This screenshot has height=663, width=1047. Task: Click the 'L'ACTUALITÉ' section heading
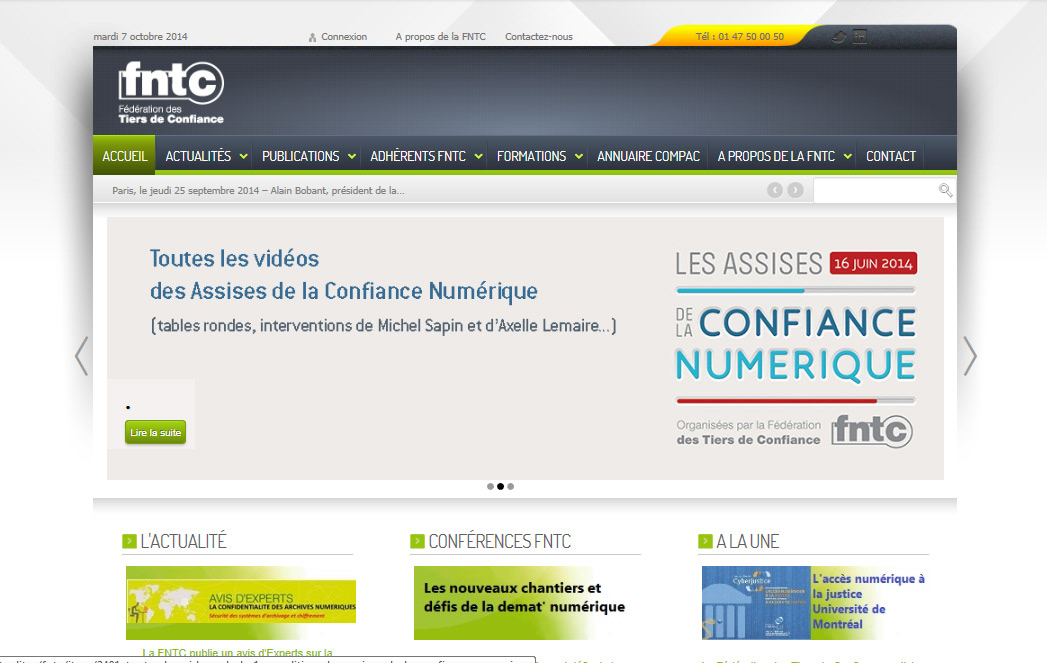point(184,541)
